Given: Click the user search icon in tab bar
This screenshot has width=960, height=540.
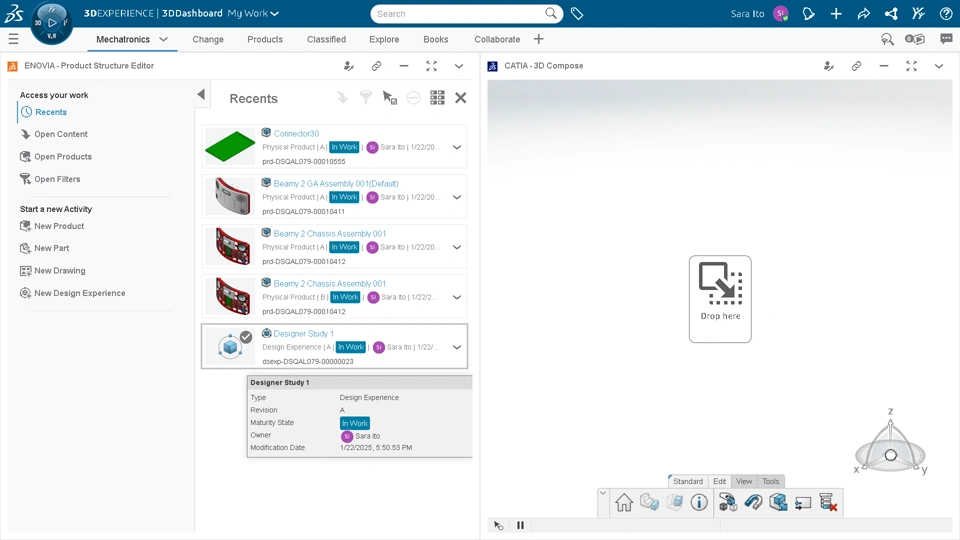Looking at the screenshot, I should tap(887, 39).
